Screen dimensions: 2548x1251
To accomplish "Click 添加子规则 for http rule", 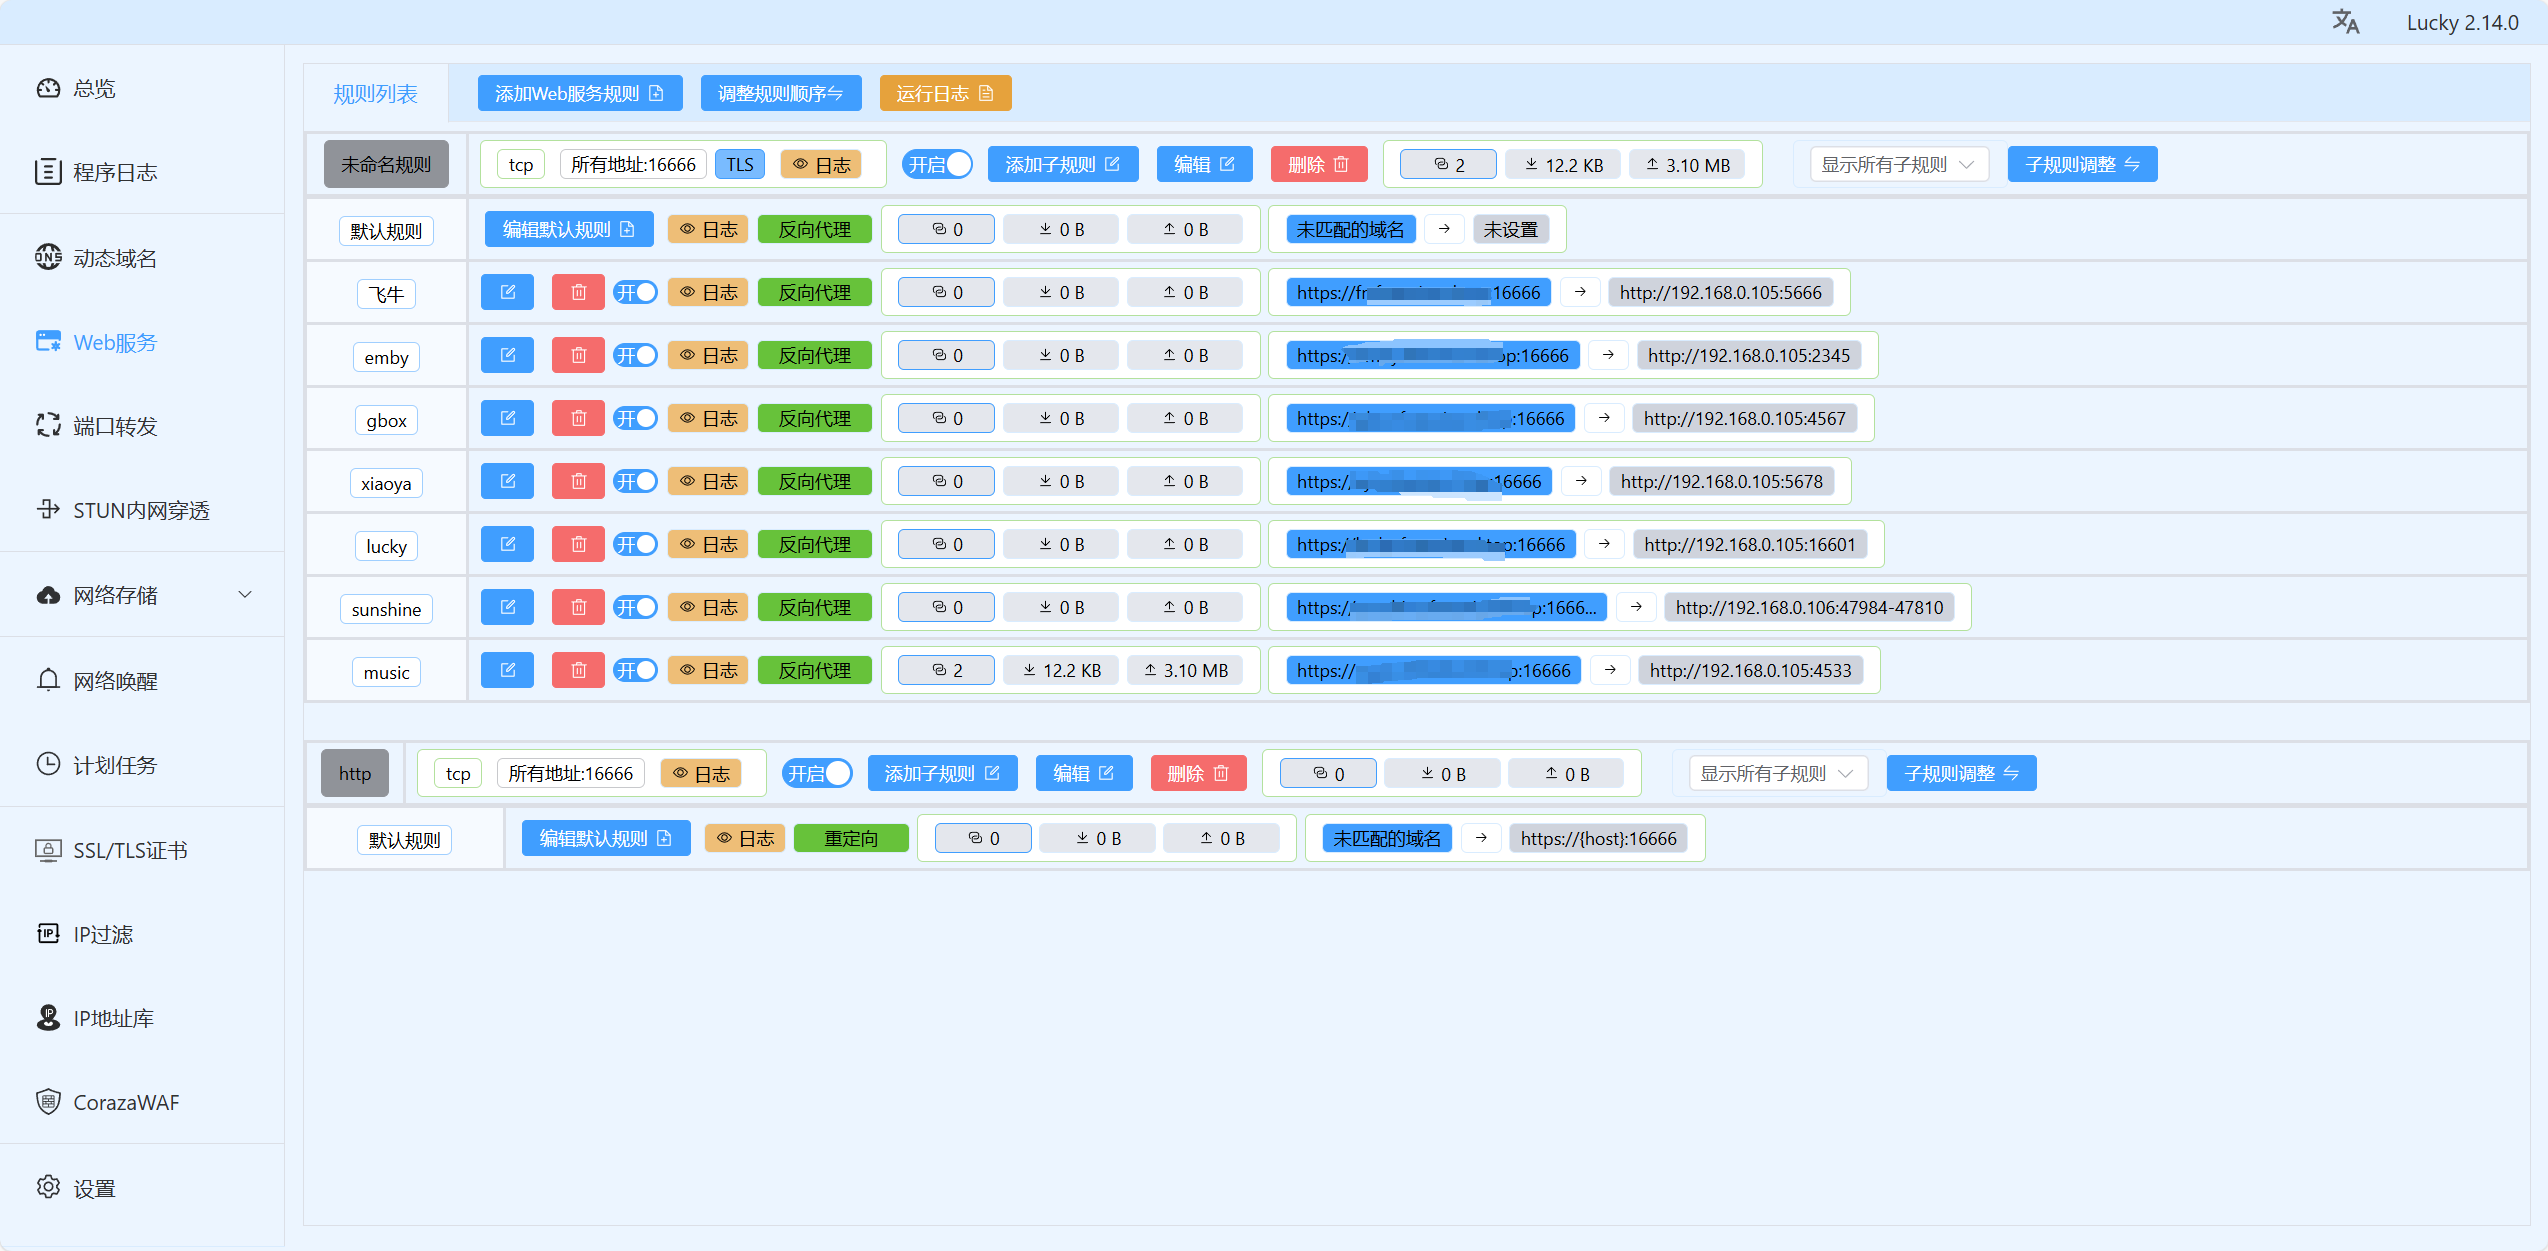I will pos(942,773).
